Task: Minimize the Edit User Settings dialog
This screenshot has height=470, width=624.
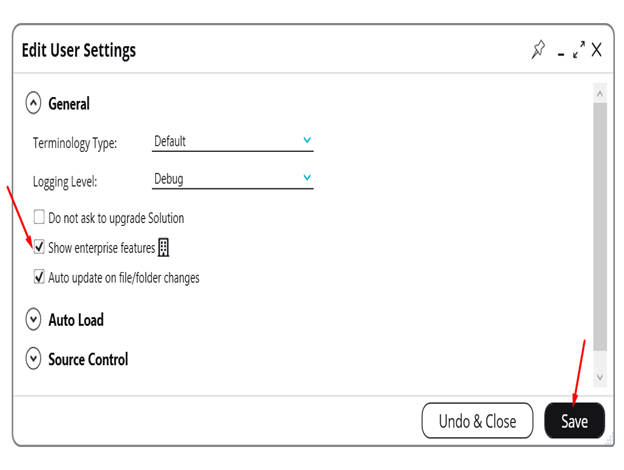Action: point(562,52)
